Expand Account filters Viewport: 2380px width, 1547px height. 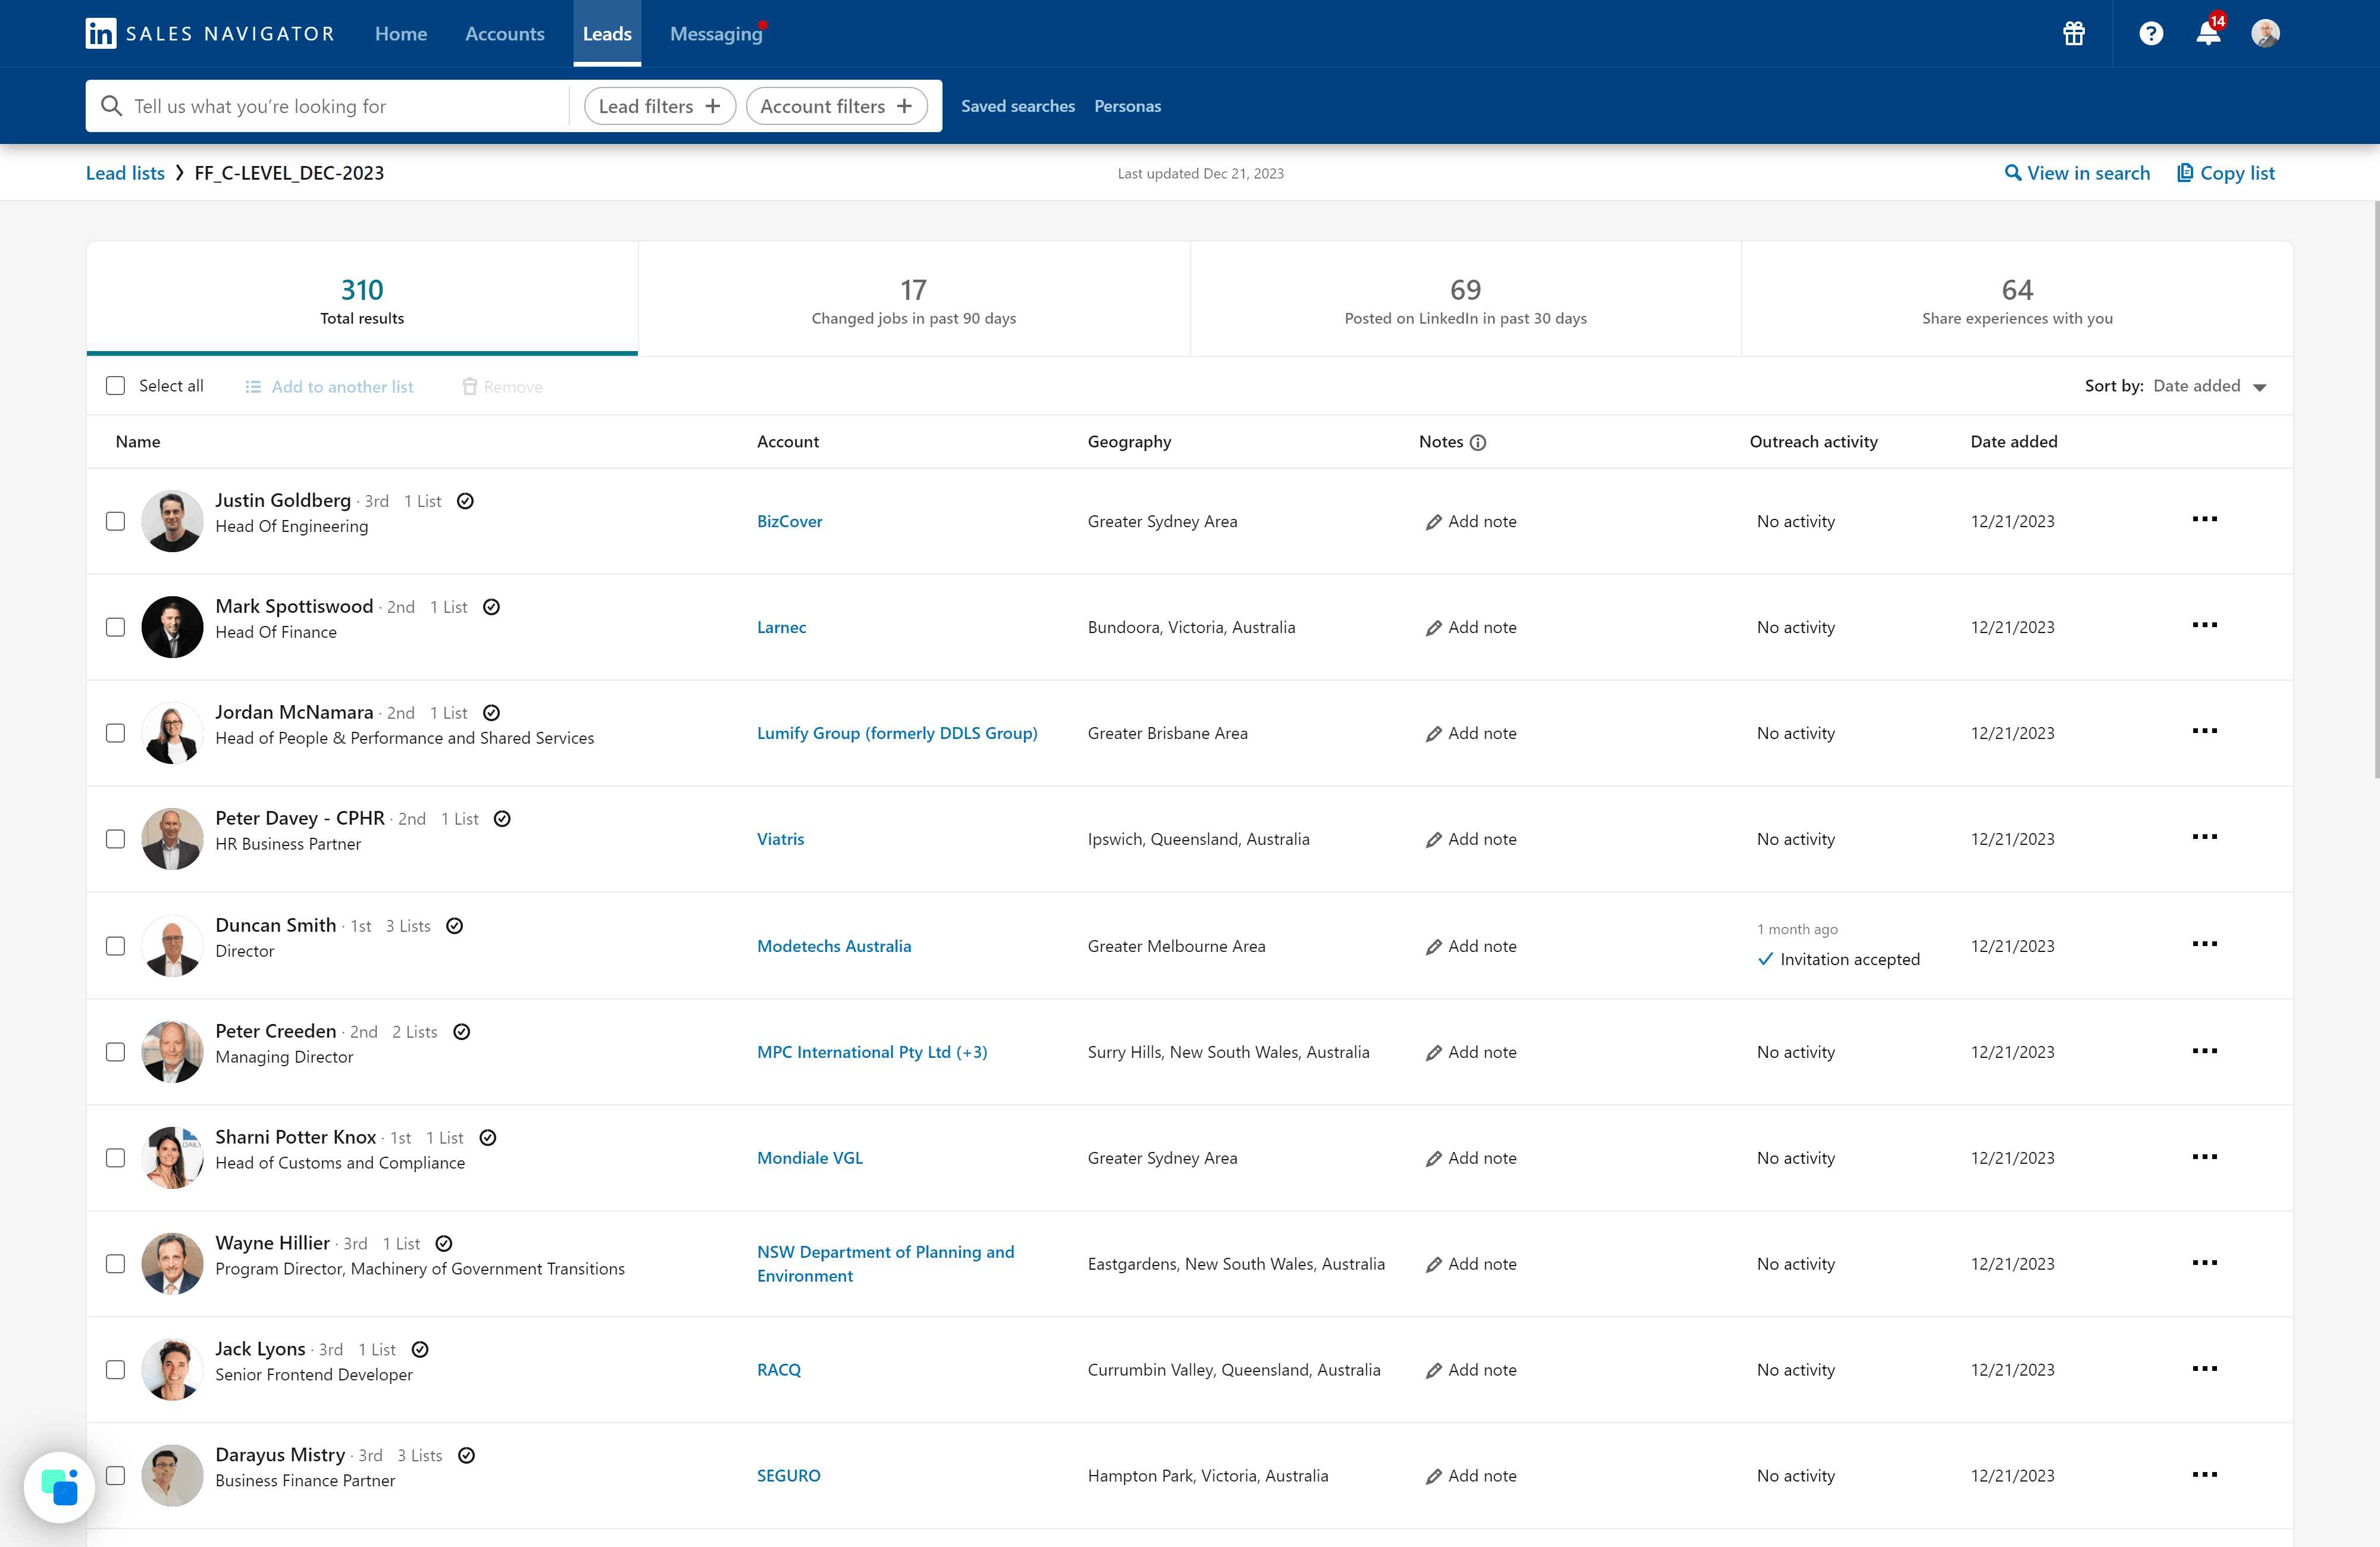point(837,106)
